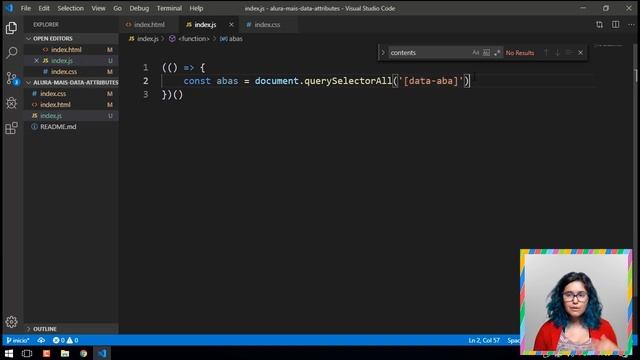Click the Synchronize Changes cloud icon

(x=41, y=340)
